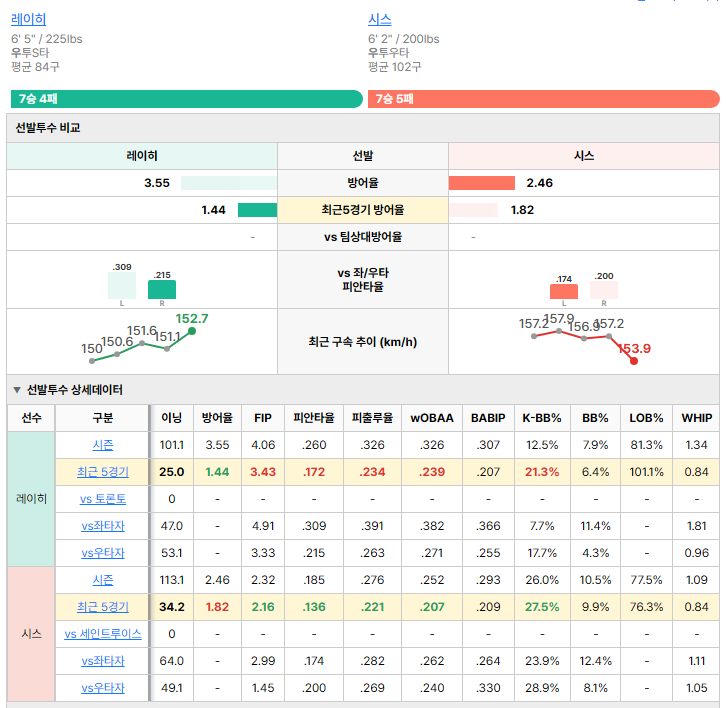The width and height of the screenshot is (726, 708).
Task: Click the 4.06 FIP cell
Action: (x=263, y=445)
